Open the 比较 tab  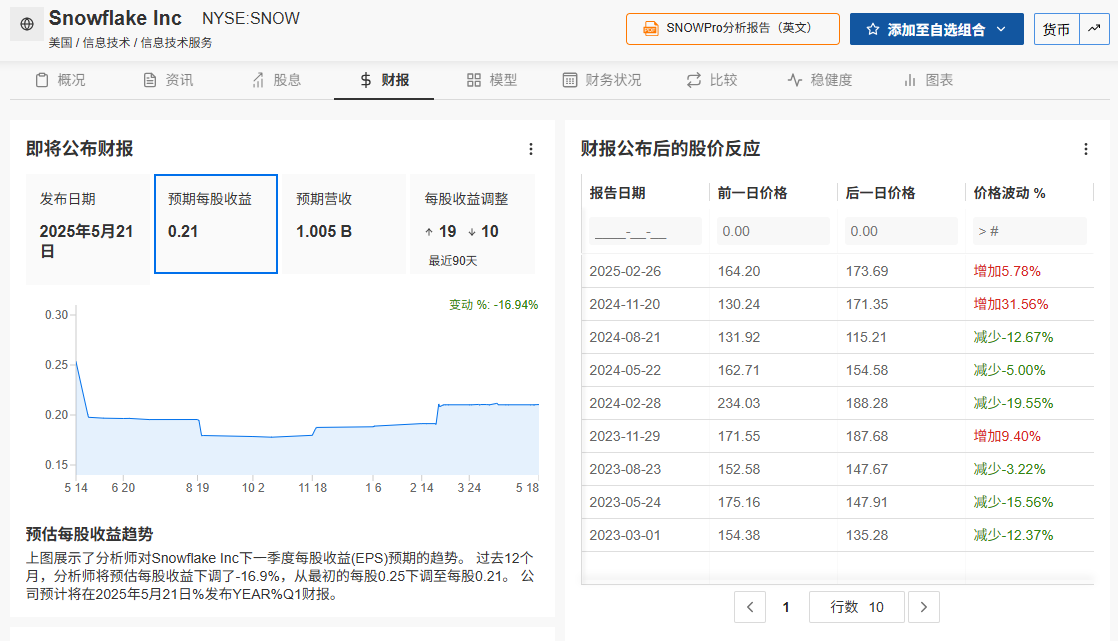[x=712, y=80]
